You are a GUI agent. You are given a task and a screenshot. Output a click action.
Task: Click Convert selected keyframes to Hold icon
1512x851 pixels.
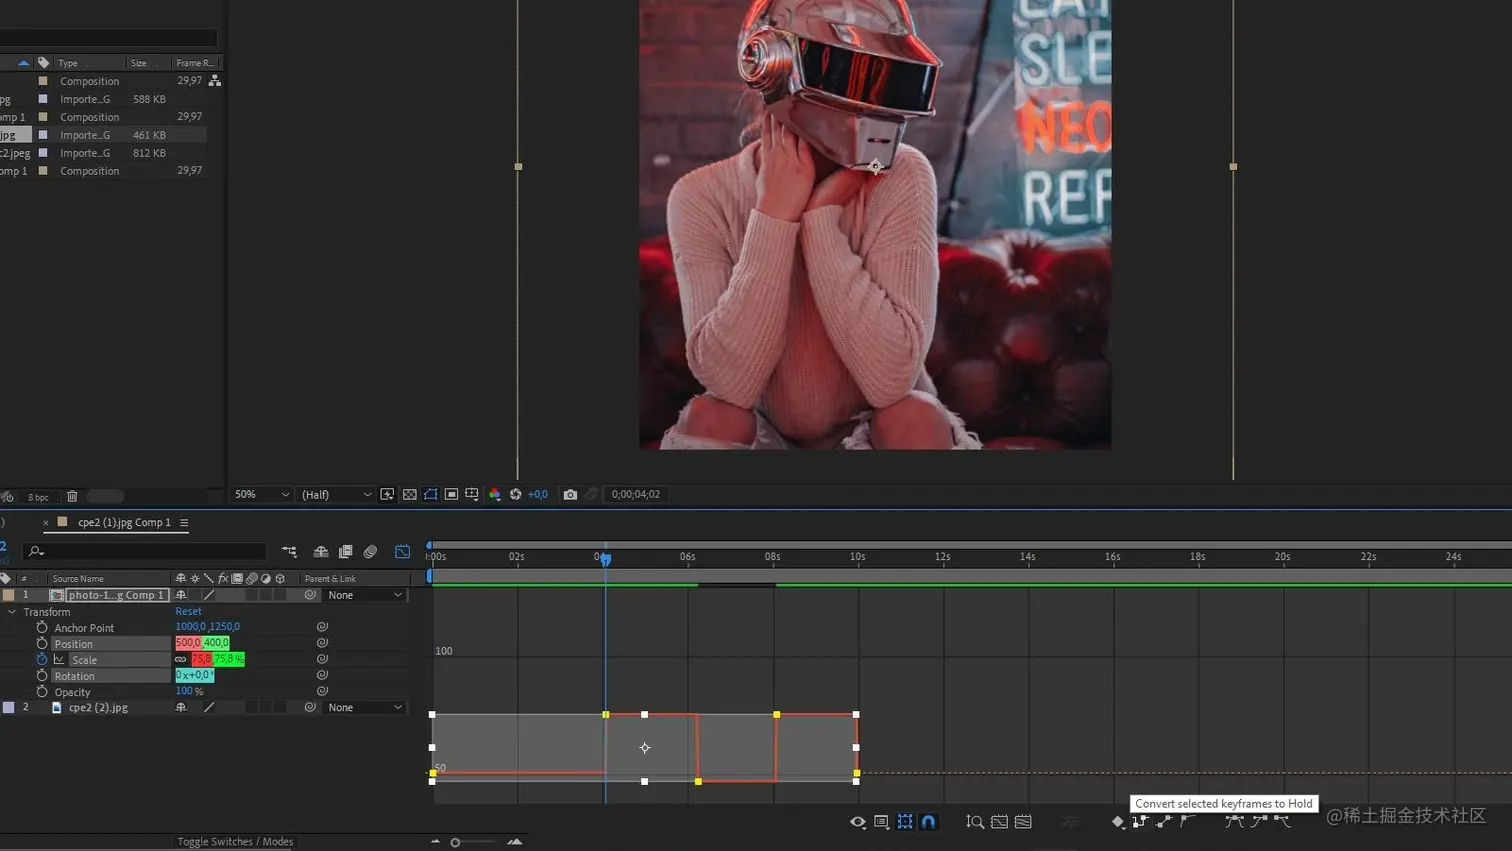[1141, 822]
